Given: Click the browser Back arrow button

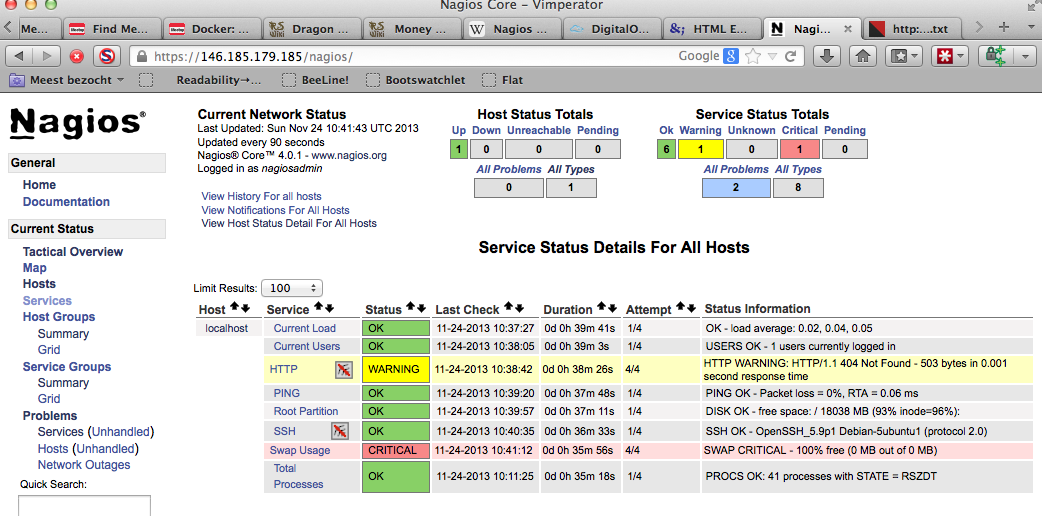Looking at the screenshot, I should pos(19,56).
